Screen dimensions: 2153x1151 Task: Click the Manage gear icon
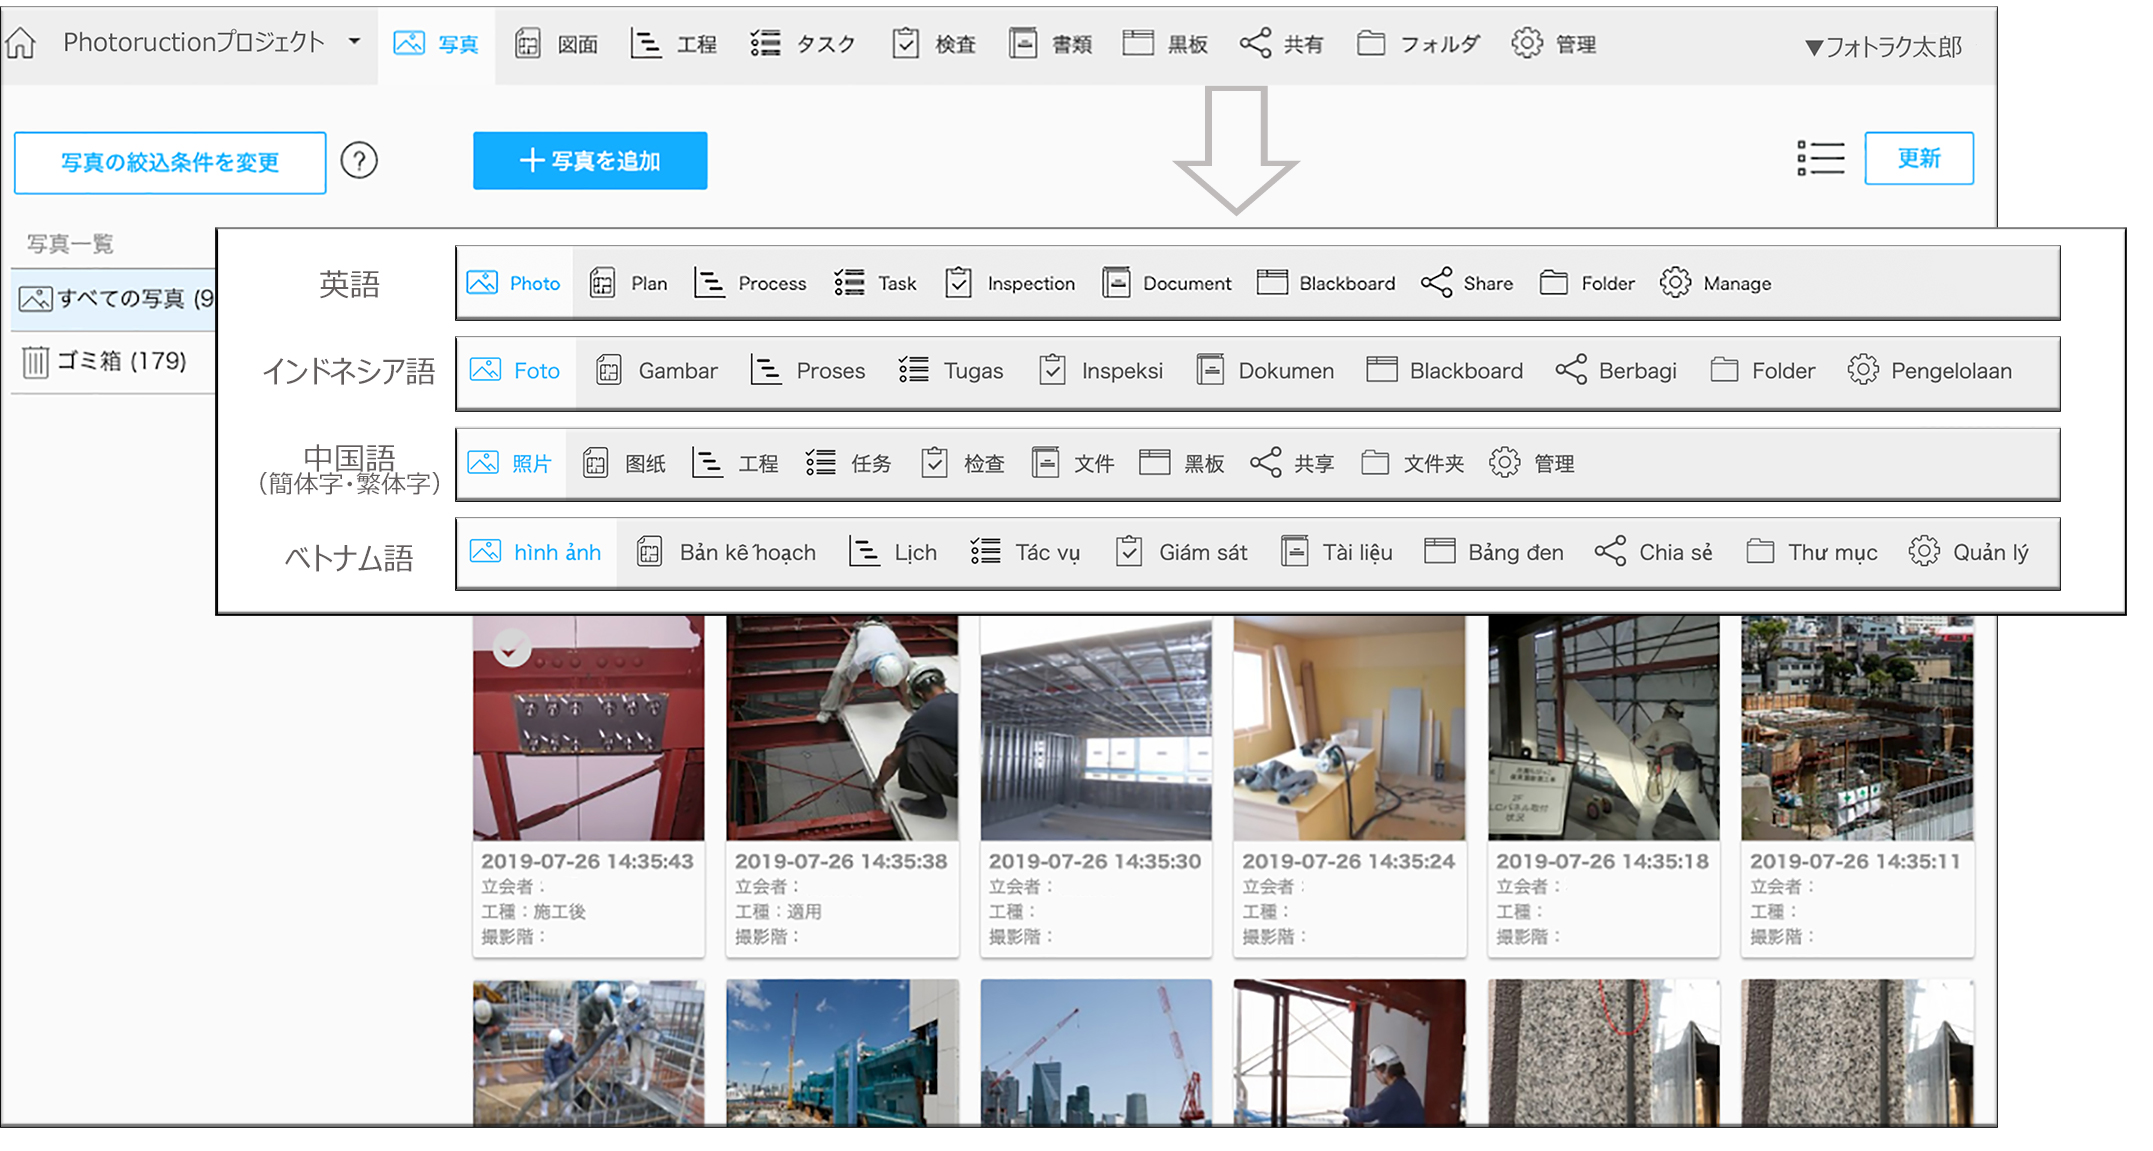(1676, 283)
